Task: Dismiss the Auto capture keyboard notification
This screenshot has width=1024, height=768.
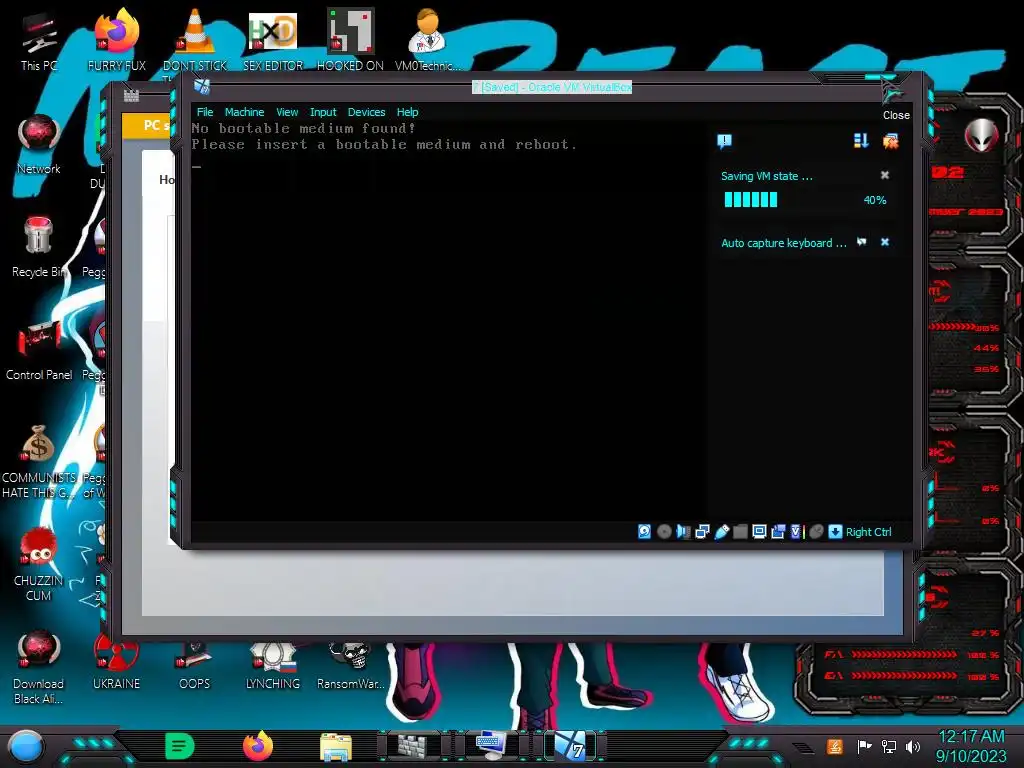Action: point(885,242)
